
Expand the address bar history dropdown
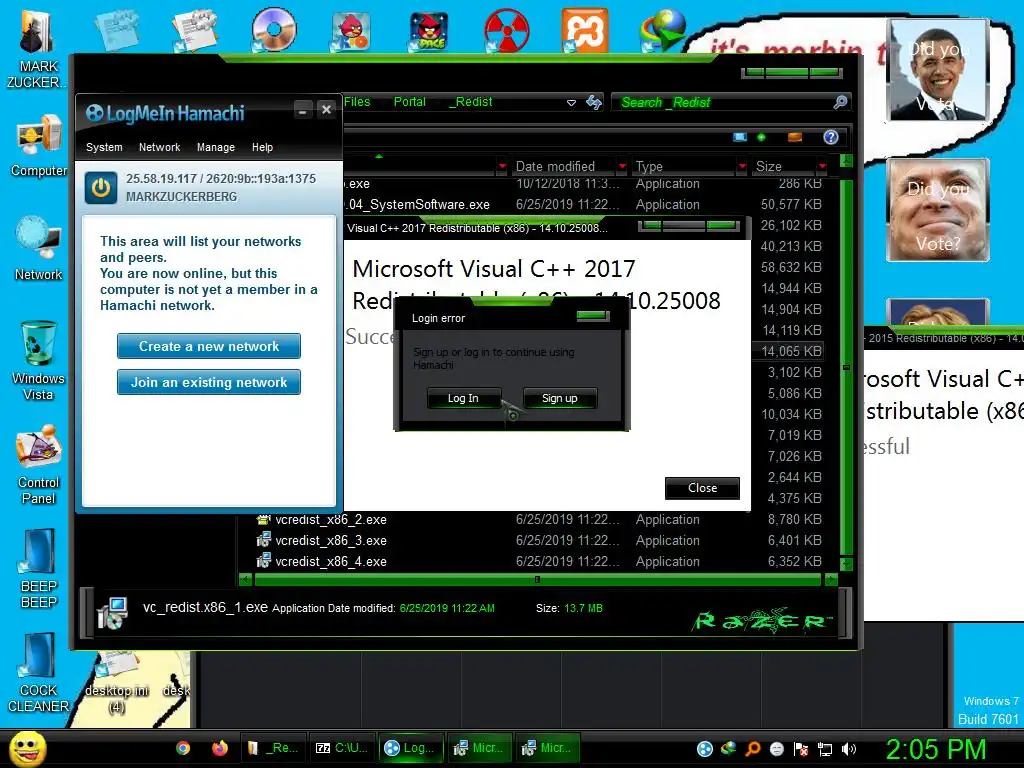571,103
